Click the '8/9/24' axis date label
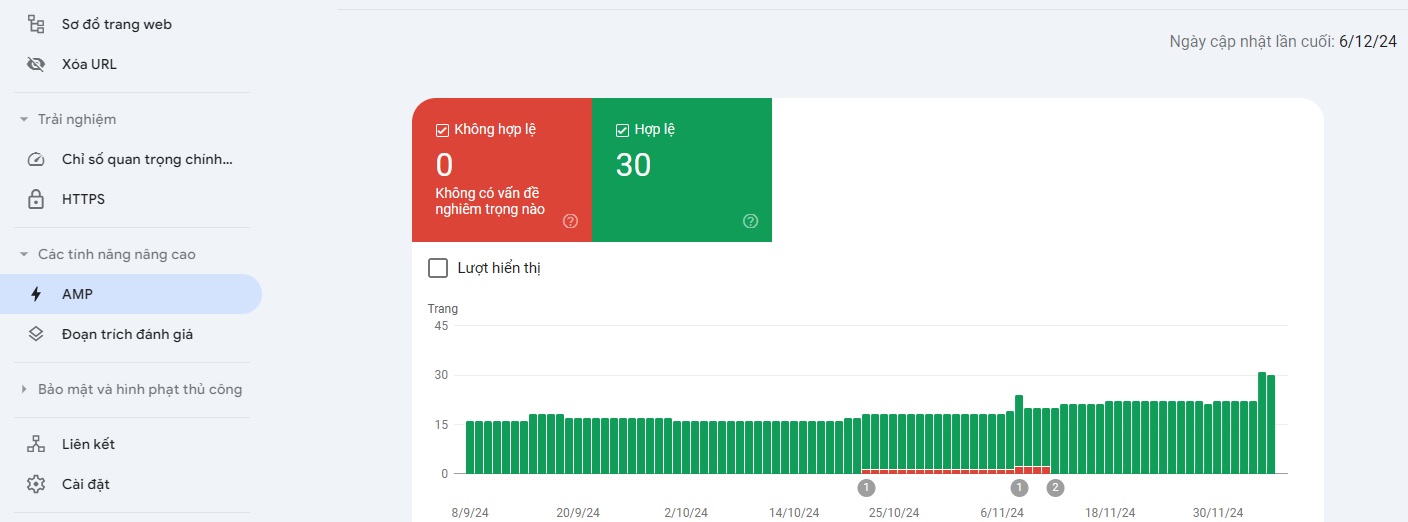 470,513
